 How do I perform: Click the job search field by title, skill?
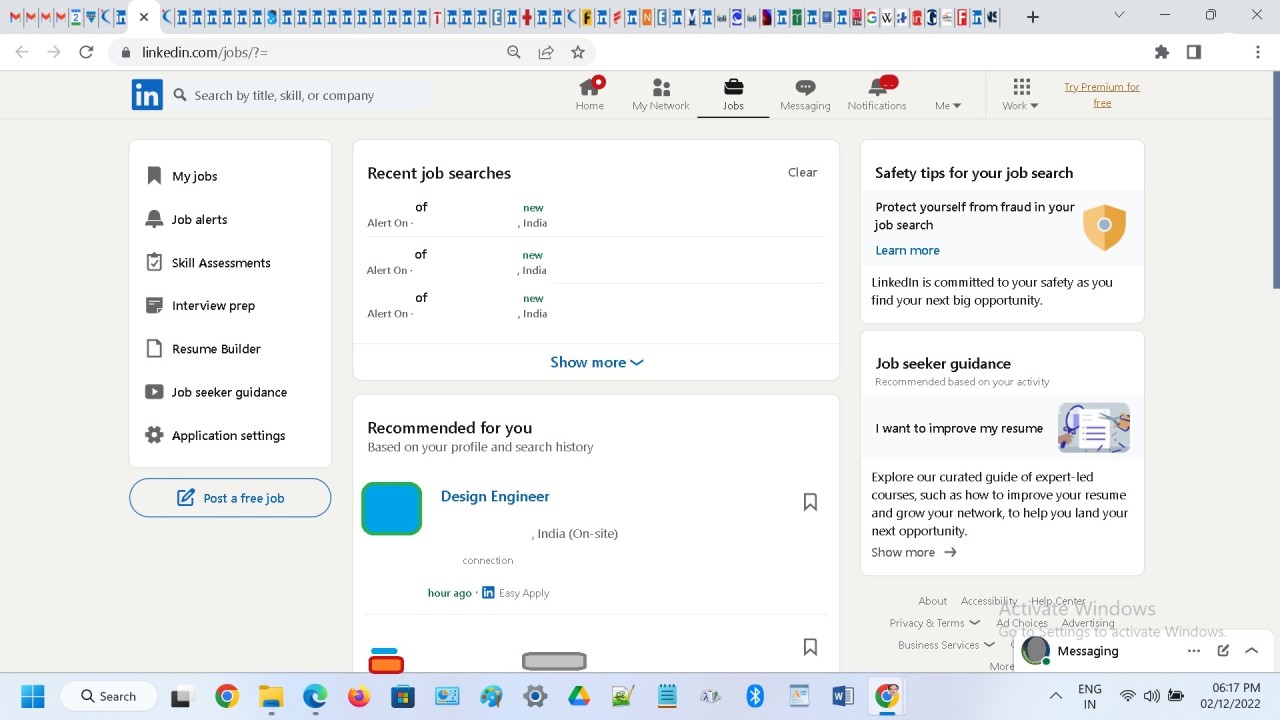pyautogui.click(x=300, y=95)
